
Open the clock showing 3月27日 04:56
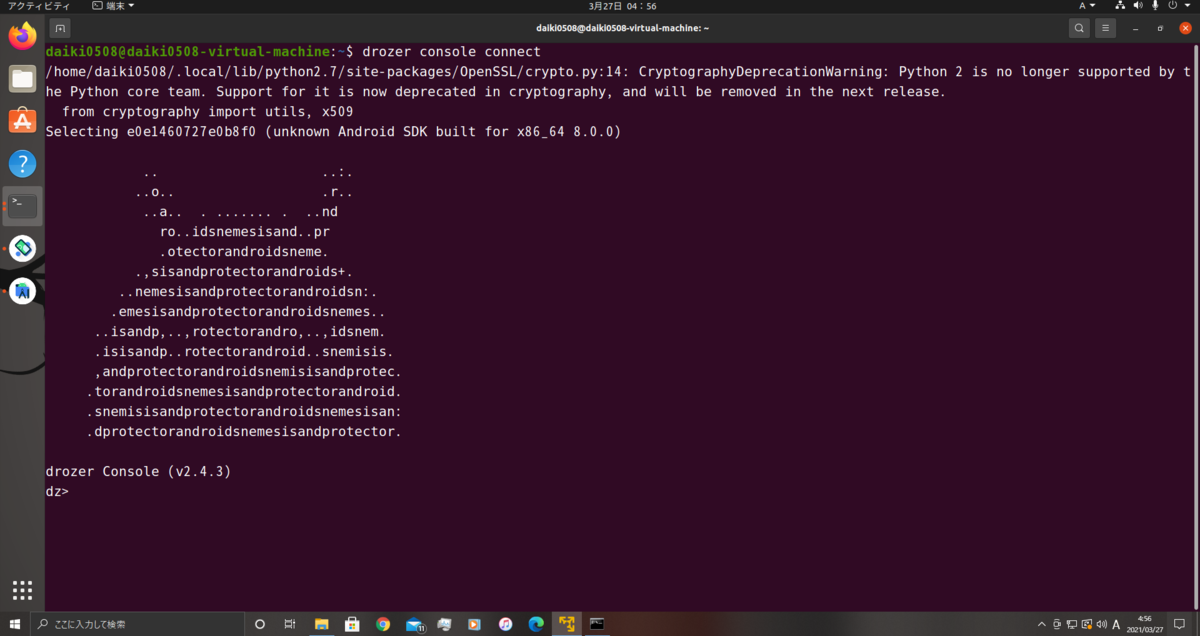coord(622,6)
